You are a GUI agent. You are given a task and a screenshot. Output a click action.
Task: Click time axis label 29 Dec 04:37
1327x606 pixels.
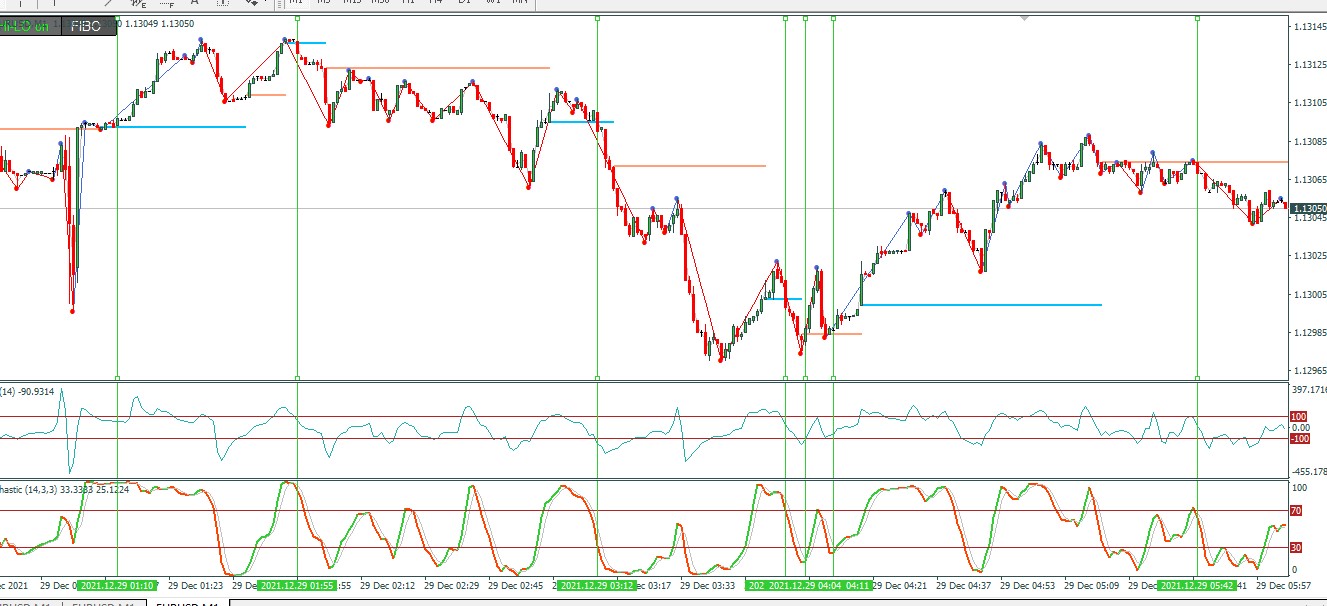pyautogui.click(x=965, y=585)
